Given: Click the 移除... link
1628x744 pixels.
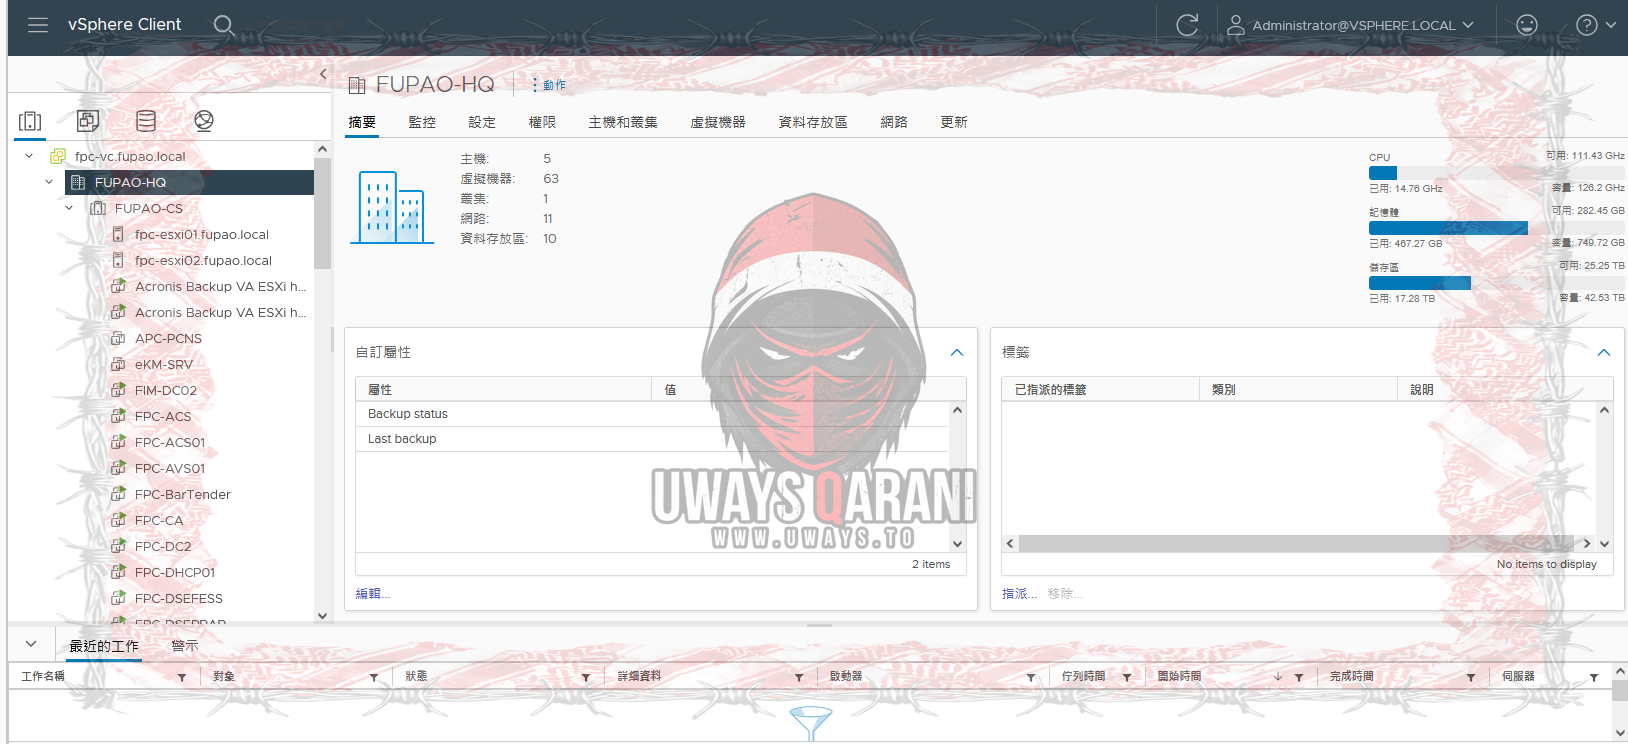Looking at the screenshot, I should (1065, 593).
